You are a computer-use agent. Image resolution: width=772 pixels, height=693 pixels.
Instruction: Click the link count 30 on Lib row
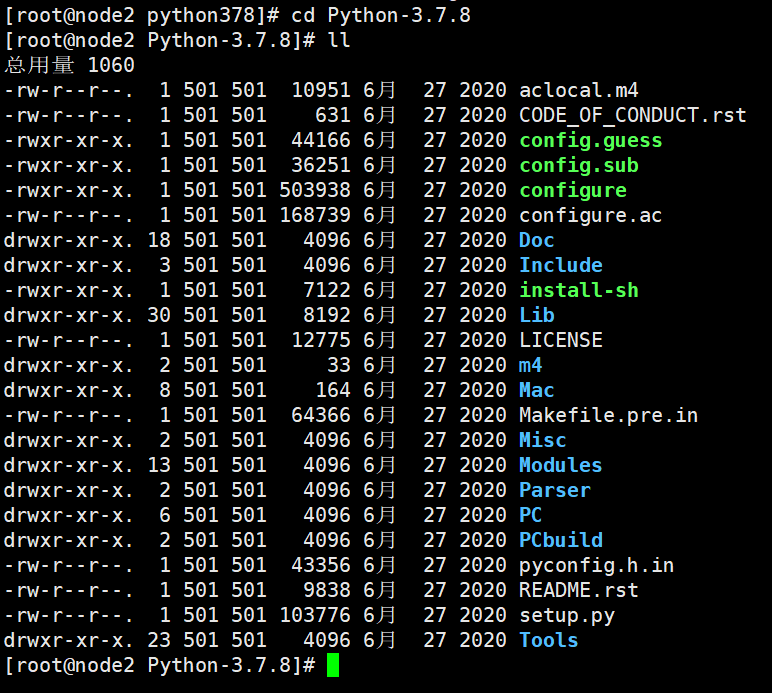click(x=159, y=315)
